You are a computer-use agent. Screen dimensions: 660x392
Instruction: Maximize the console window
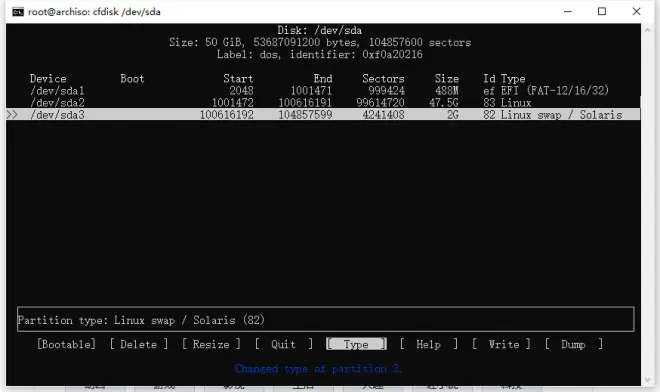point(602,11)
